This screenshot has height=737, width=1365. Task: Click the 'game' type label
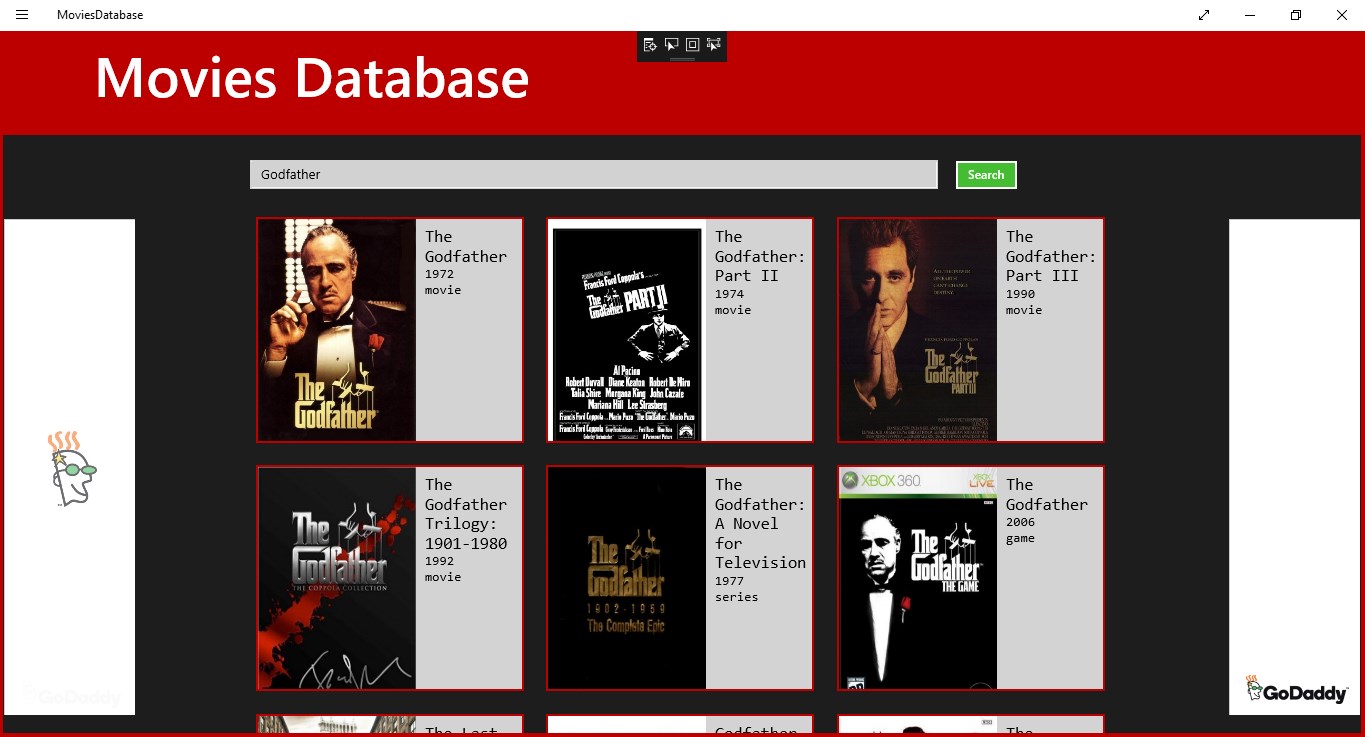[1020, 538]
